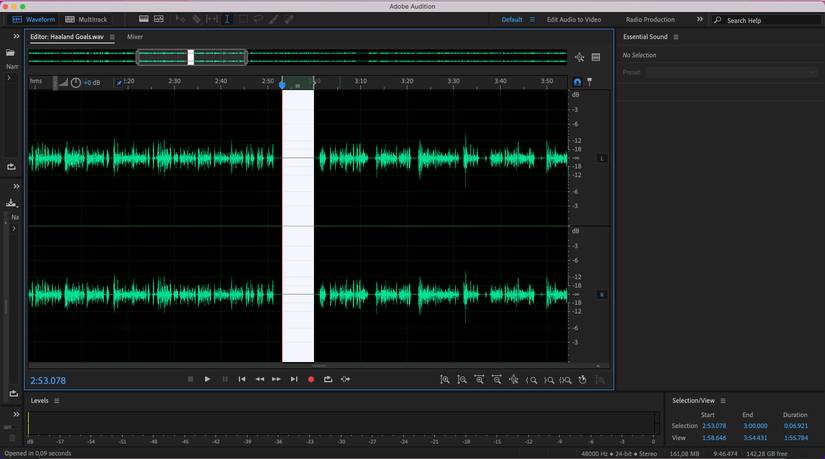
Task: Open the Essential Sound panel menu
Action: (676, 37)
